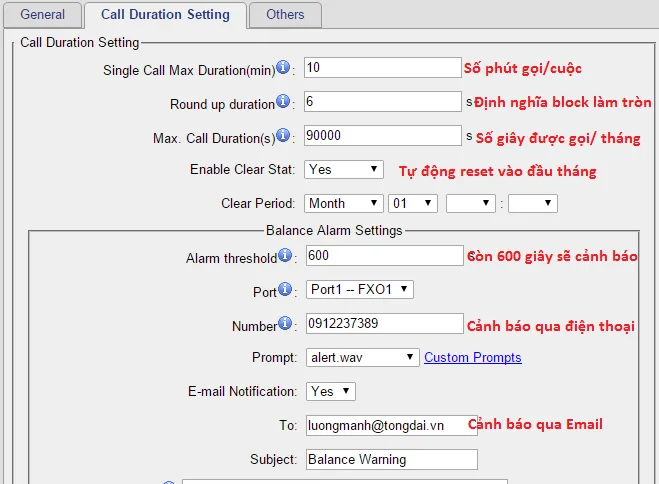Click info icon next to Alarm threshold
This screenshot has height=484, width=659.
coord(285,256)
